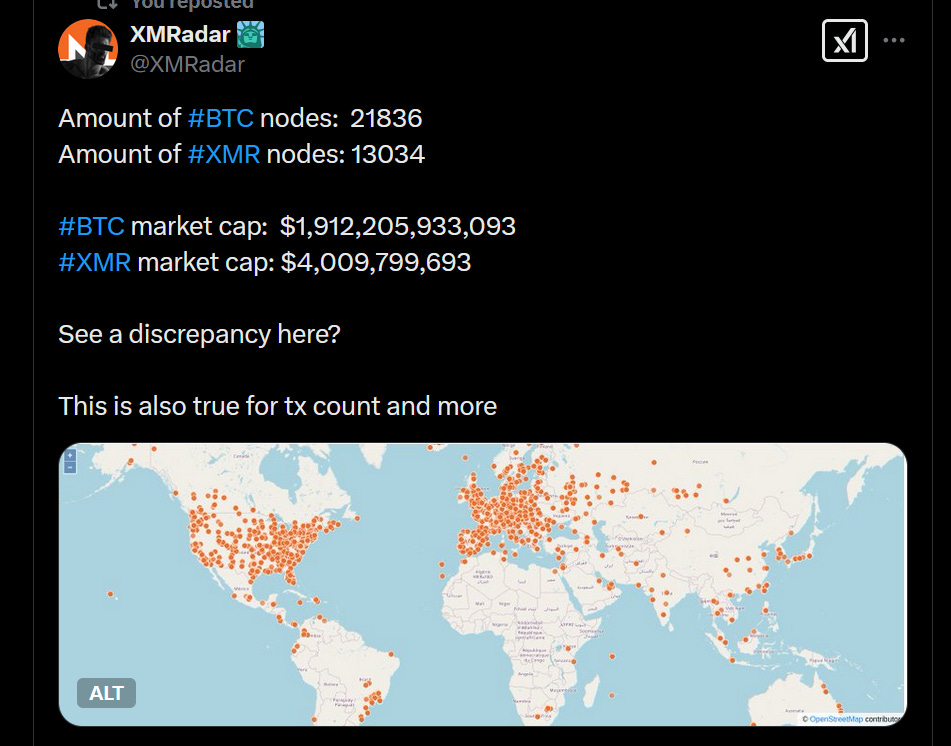Screen dimensions: 951x746
Task: Open the @XMRadar handle link
Action: tap(187, 64)
